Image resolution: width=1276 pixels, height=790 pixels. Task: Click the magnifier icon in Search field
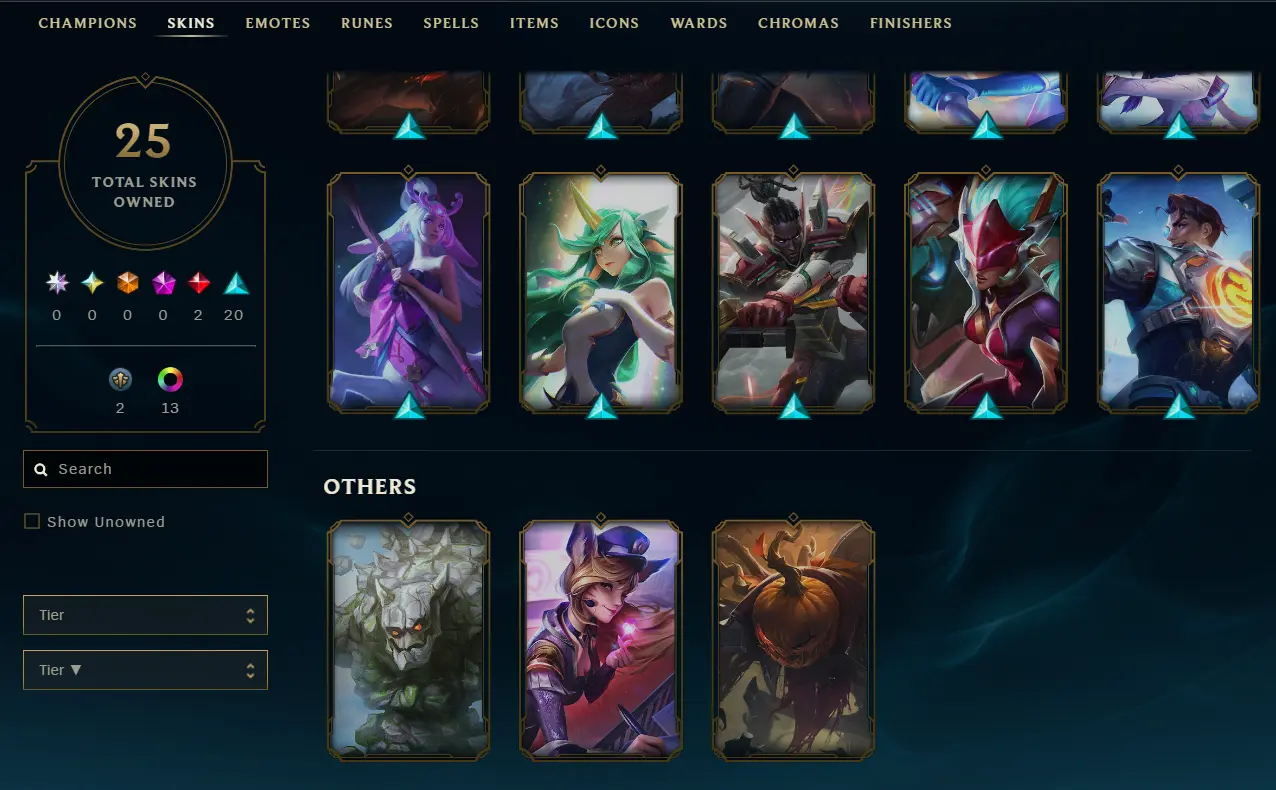coord(41,469)
